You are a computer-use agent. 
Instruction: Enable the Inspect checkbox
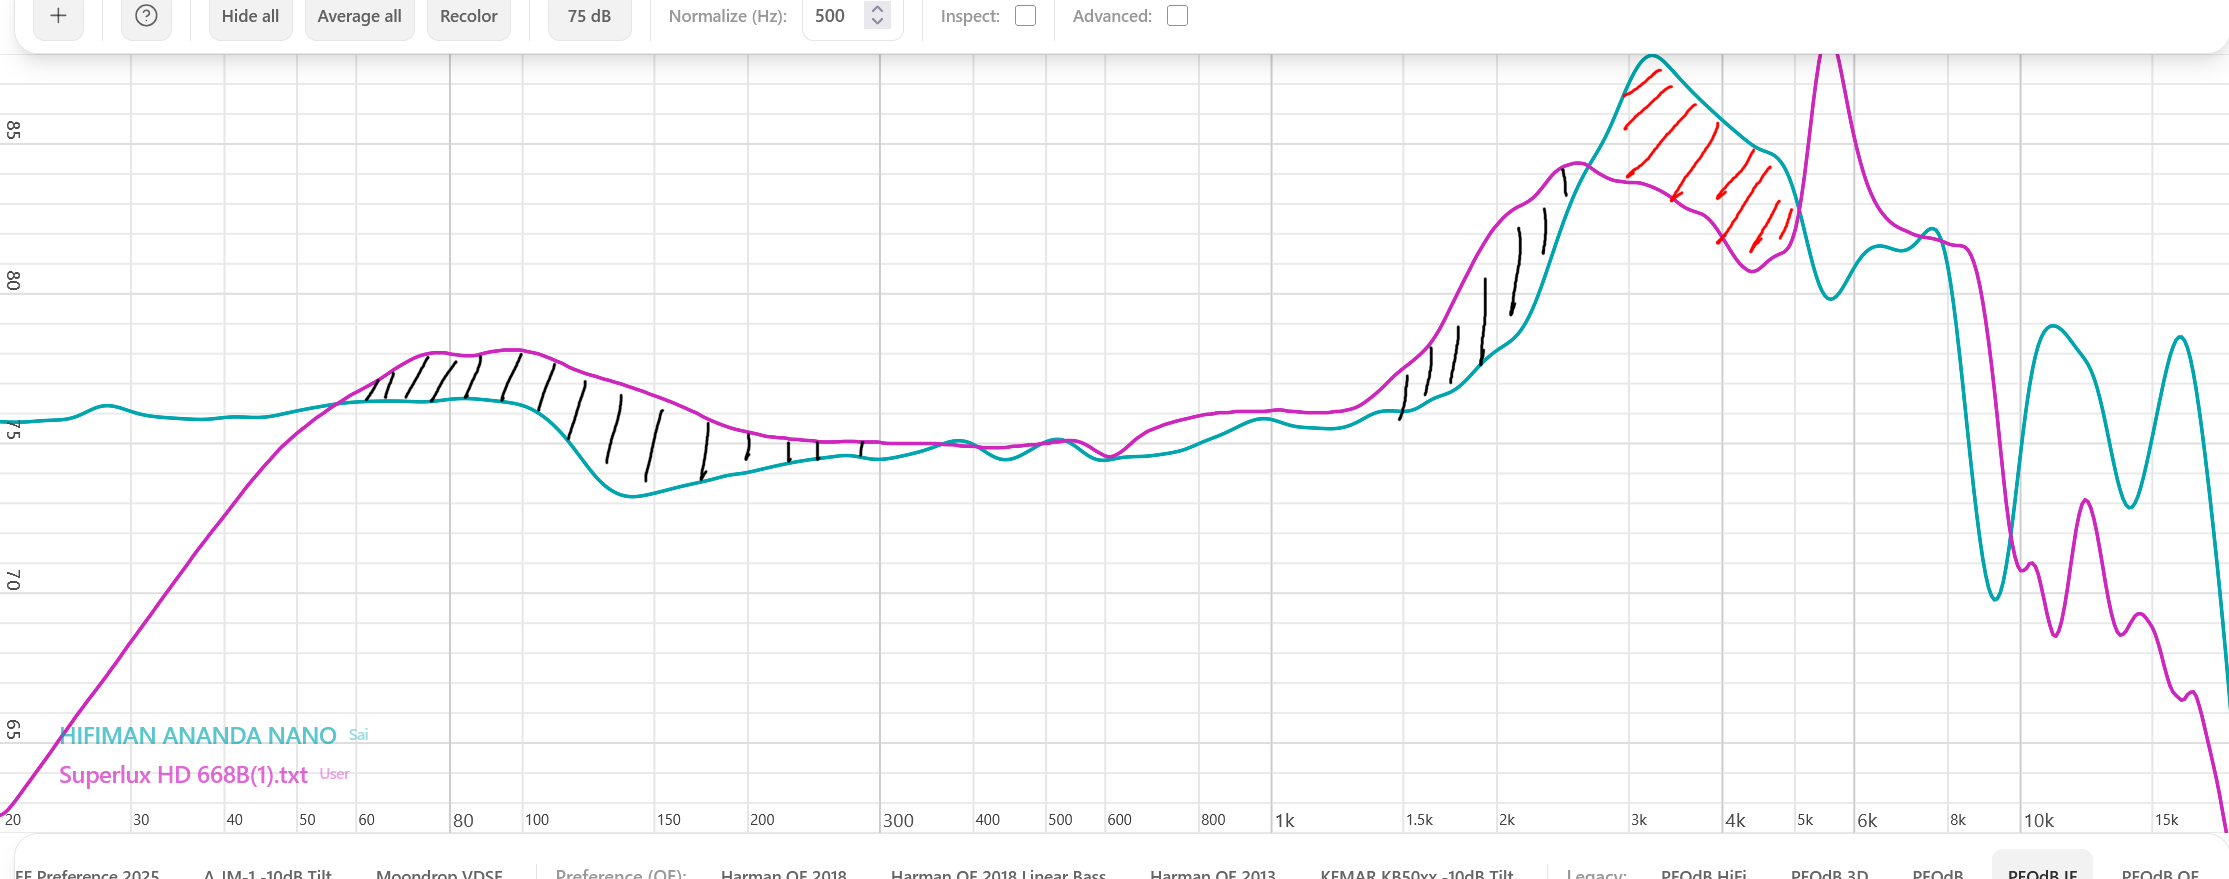click(x=1025, y=16)
